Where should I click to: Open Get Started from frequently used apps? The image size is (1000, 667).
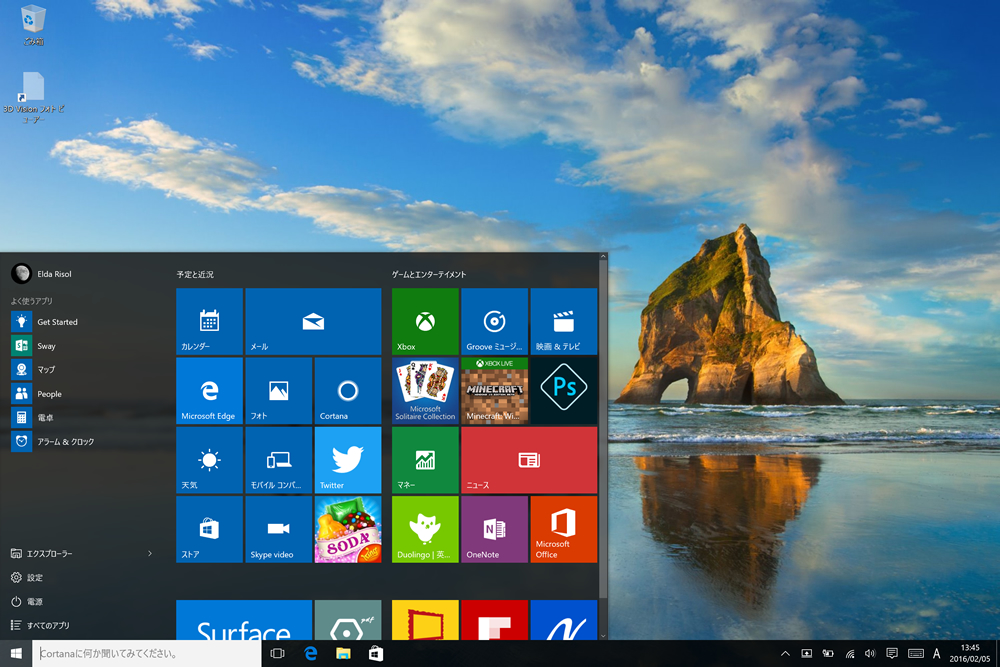click(x=83, y=322)
